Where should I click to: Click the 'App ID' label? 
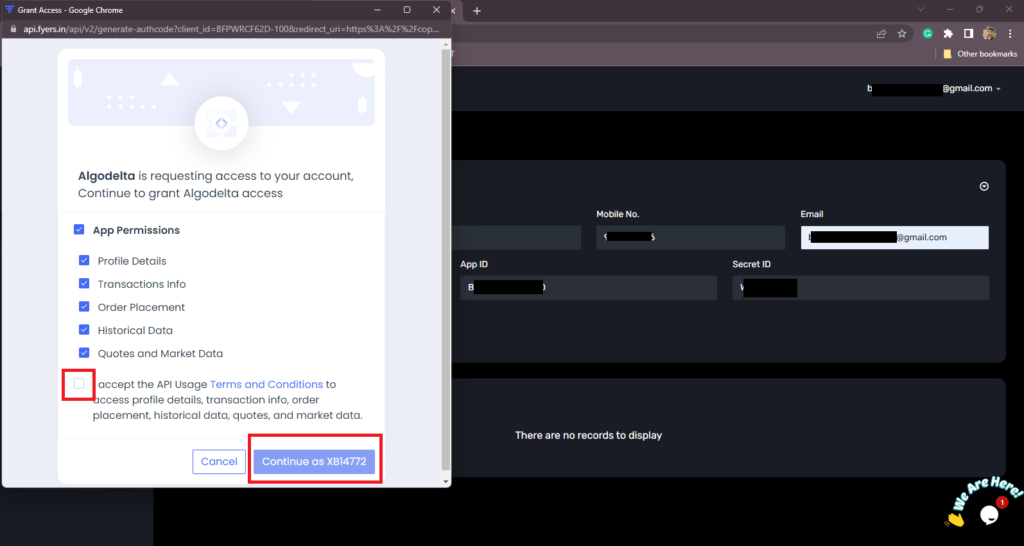click(x=474, y=265)
